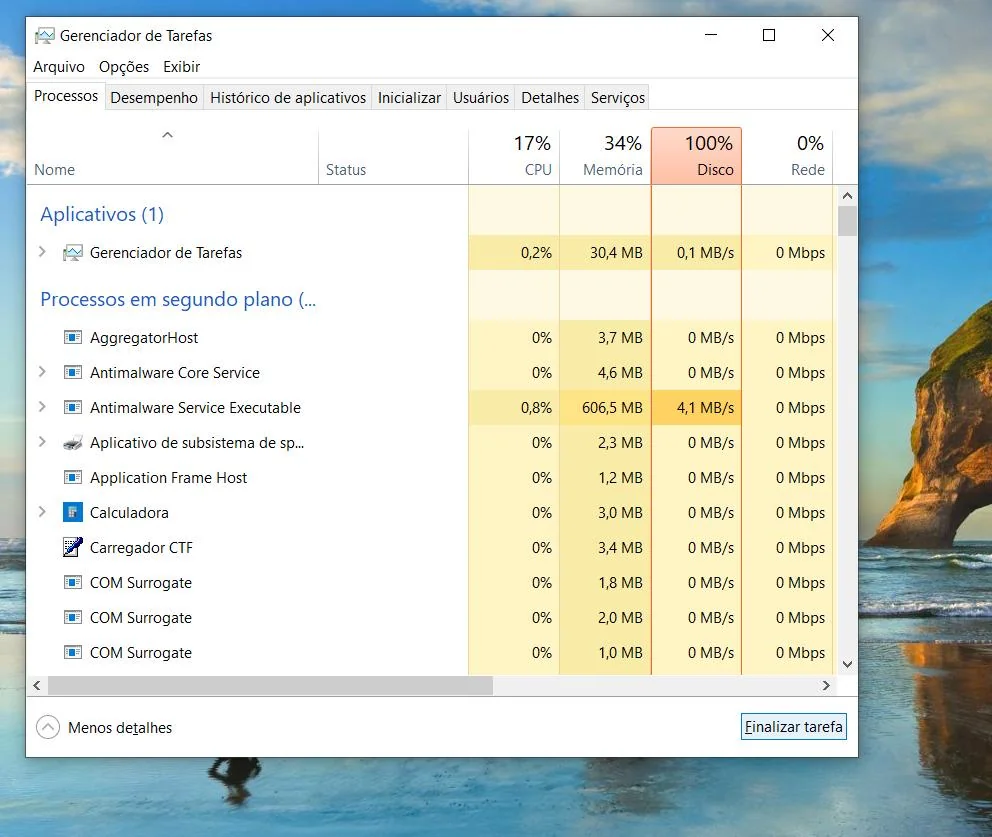Click the Application Frame Host icon
The image size is (992, 837).
point(73,478)
